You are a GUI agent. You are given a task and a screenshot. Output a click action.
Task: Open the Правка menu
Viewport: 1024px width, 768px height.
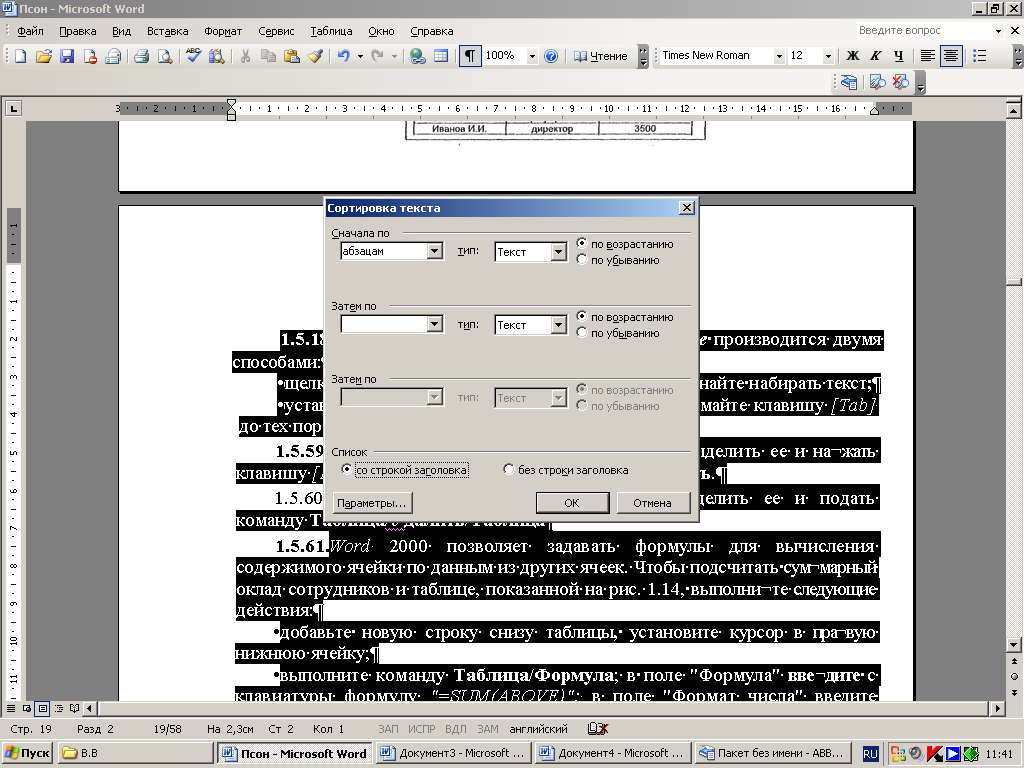pyautogui.click(x=78, y=31)
